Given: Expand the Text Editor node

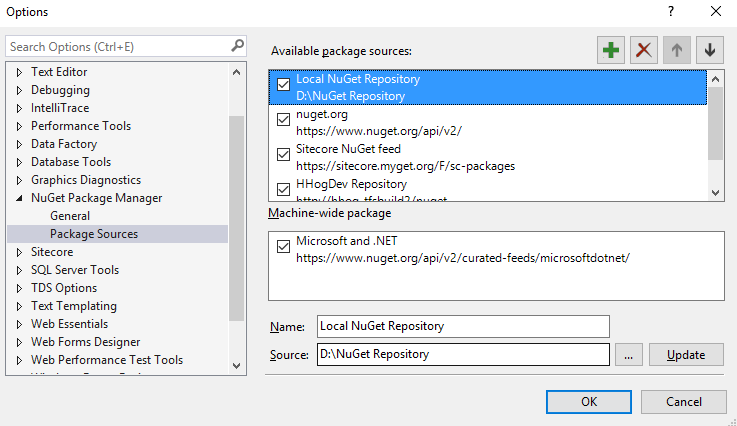Looking at the screenshot, I should 19,72.
